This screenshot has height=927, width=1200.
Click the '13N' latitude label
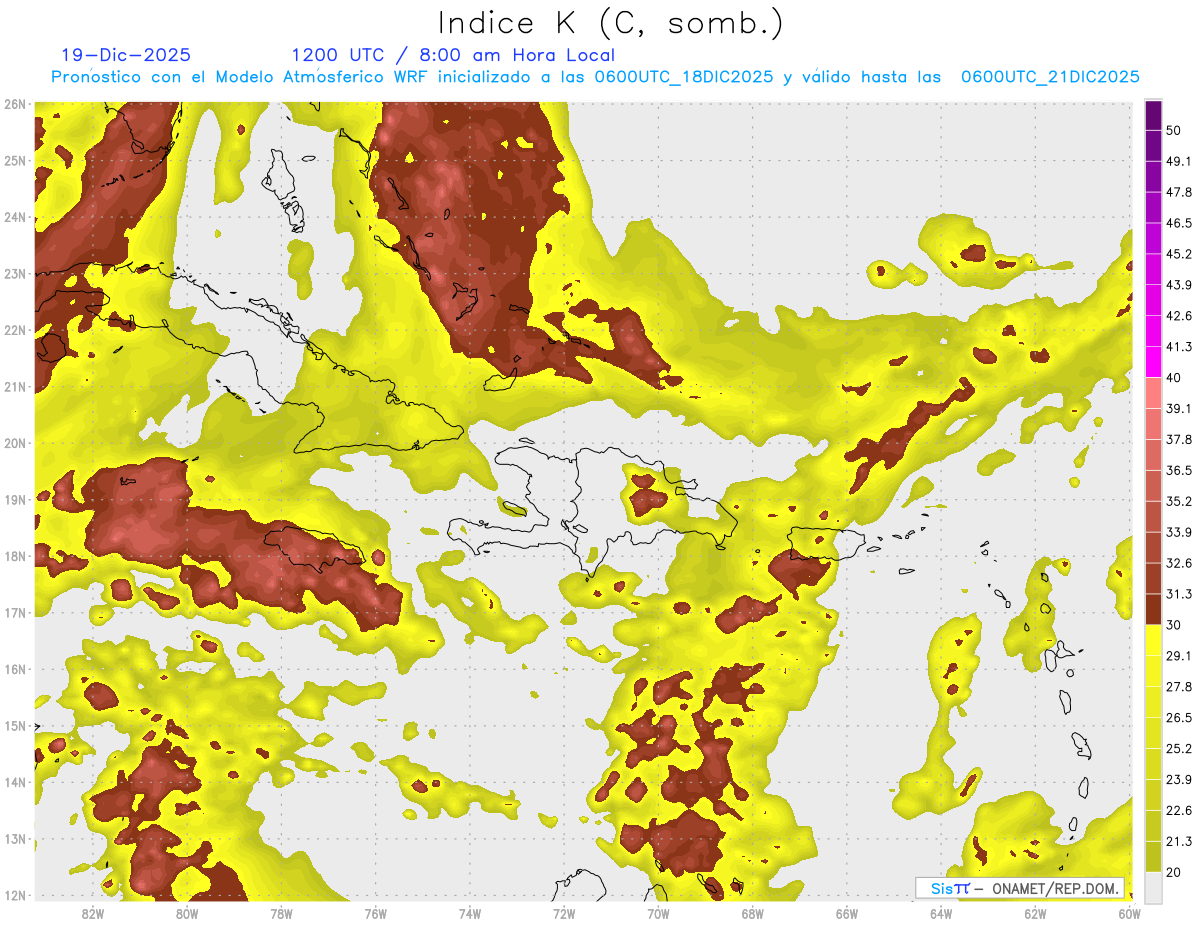[x=15, y=838]
